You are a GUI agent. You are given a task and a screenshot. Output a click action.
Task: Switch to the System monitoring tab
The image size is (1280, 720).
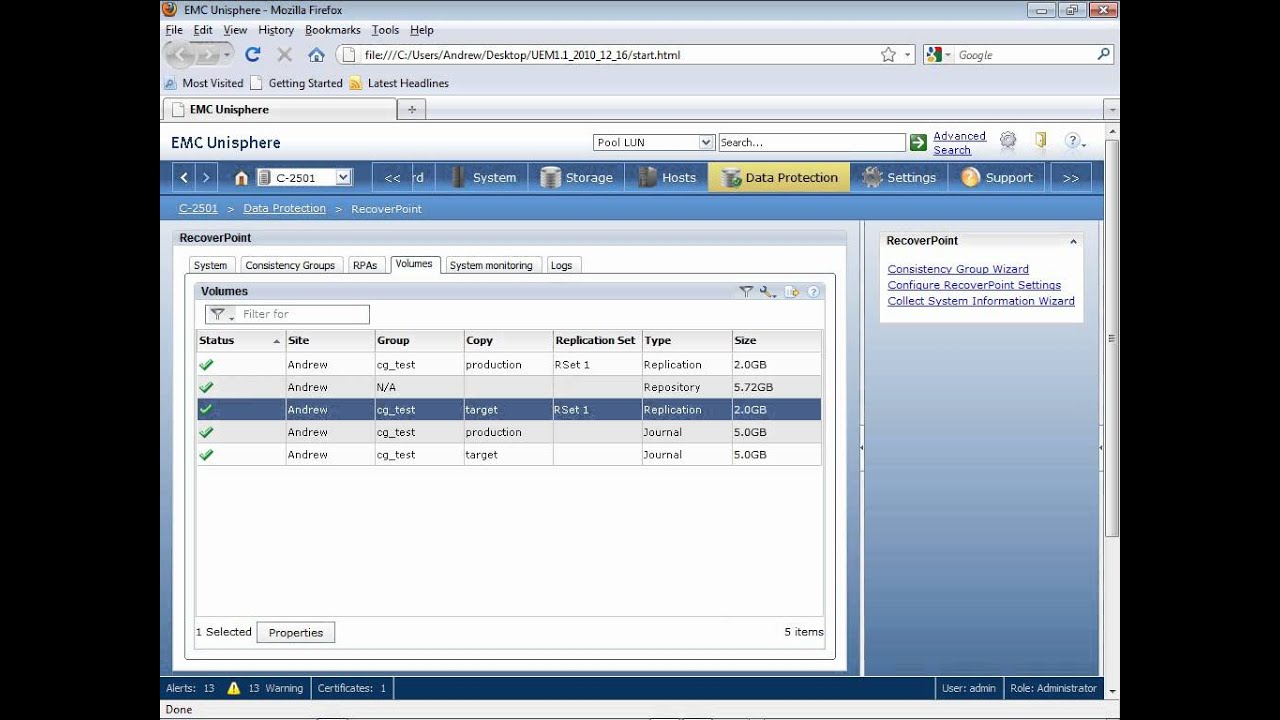491,265
